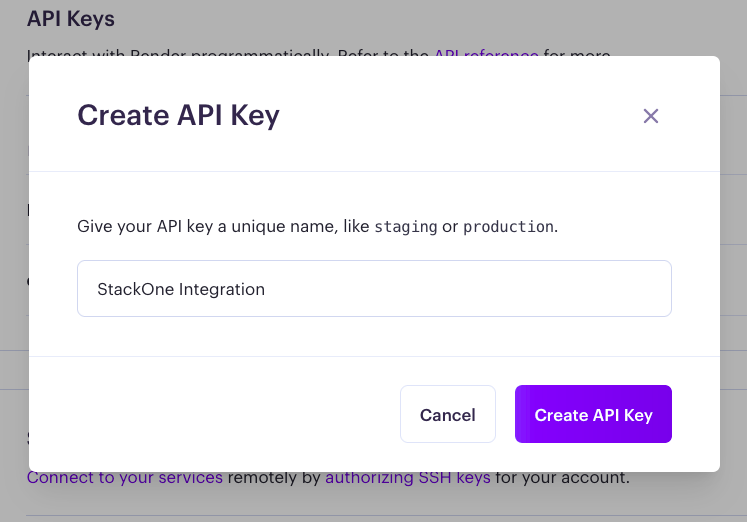Image resolution: width=747 pixels, height=522 pixels.
Task: Click the 'Give your API key a unique name' instruction
Action: [x=317, y=226]
